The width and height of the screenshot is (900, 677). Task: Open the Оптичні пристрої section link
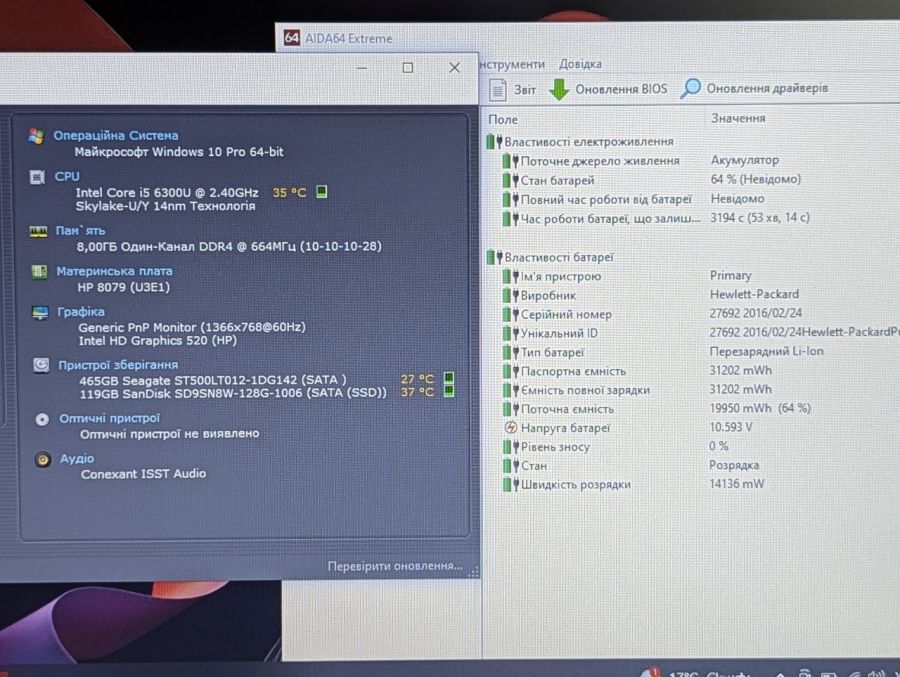110,418
